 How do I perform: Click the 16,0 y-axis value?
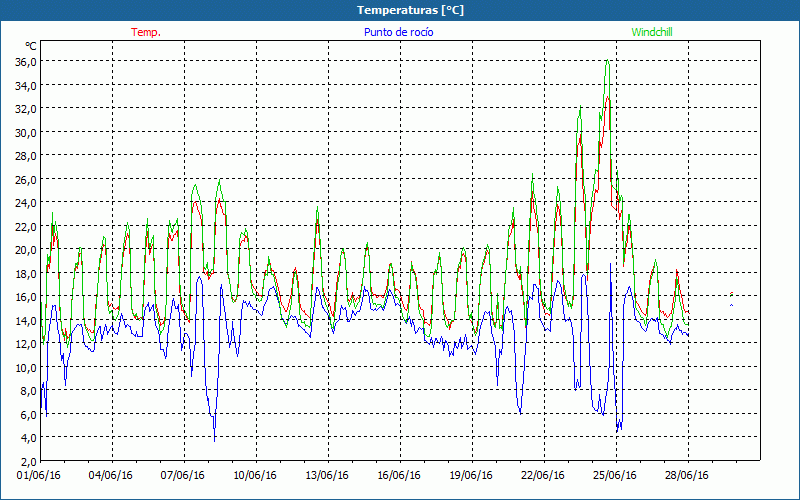click(x=26, y=296)
